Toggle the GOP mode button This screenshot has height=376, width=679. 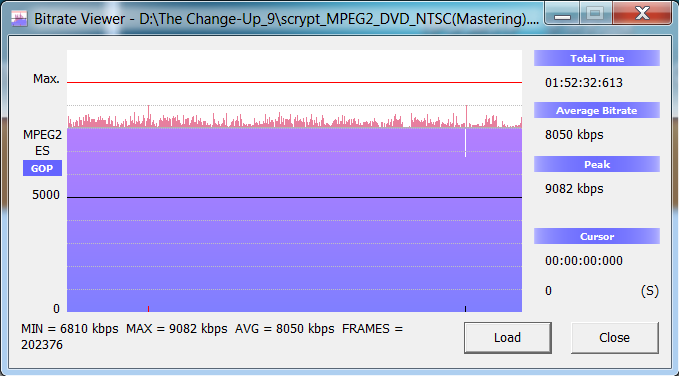click(x=42, y=168)
